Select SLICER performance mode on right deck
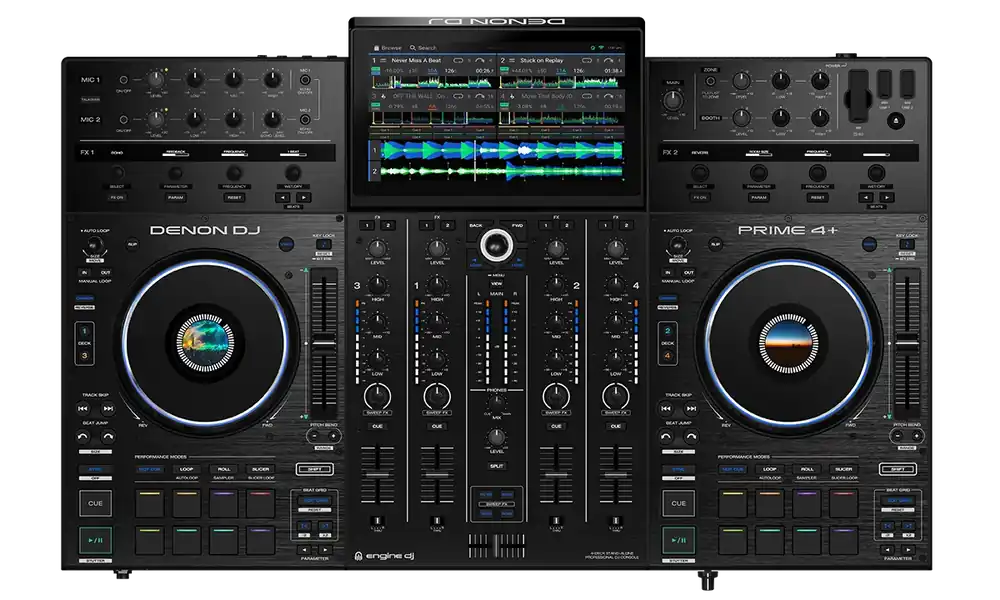 click(x=844, y=469)
